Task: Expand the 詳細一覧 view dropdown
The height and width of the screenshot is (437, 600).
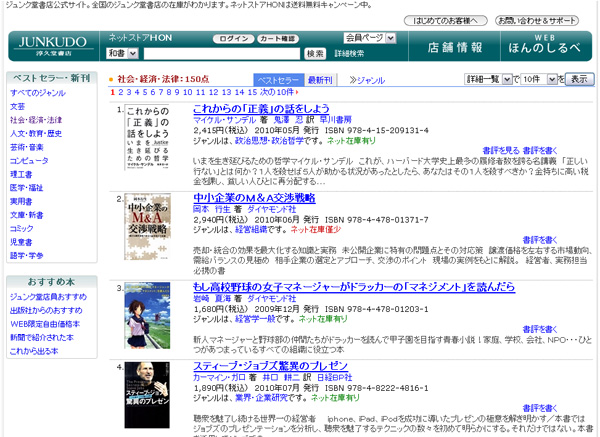Action: pyautogui.click(x=488, y=79)
